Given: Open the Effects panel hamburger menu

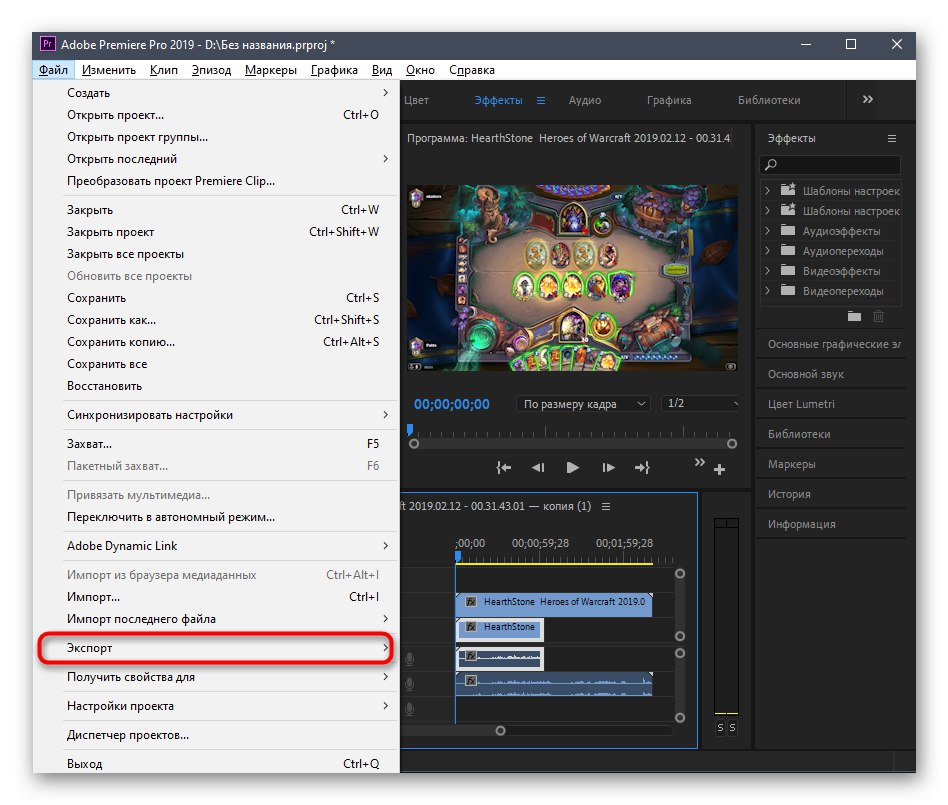Looking at the screenshot, I should [x=892, y=138].
